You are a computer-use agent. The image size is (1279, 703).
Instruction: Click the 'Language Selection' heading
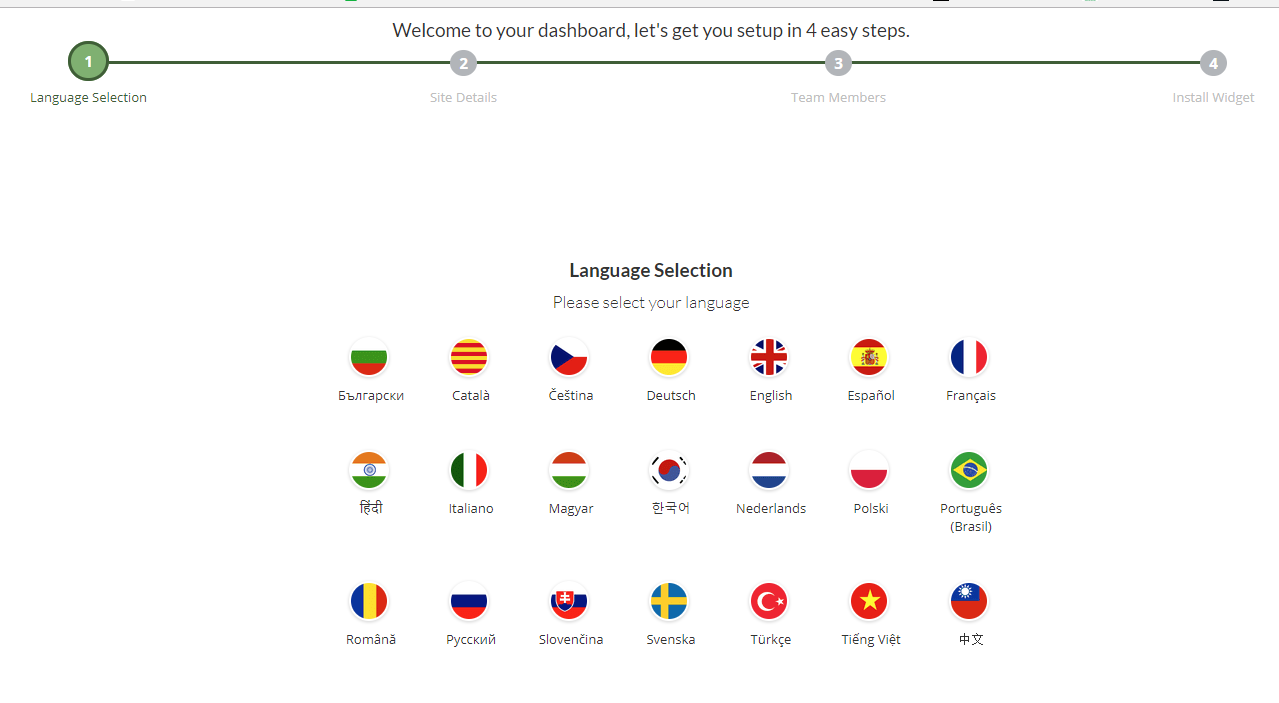[x=651, y=271]
